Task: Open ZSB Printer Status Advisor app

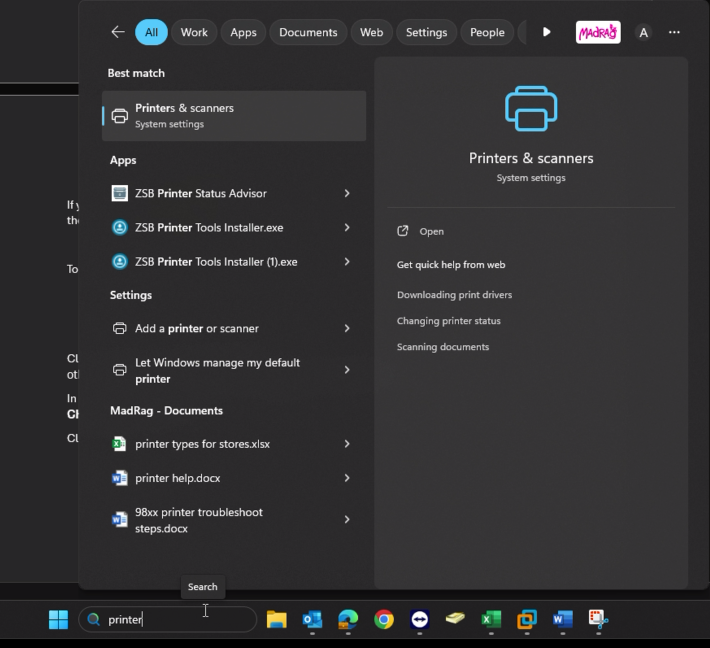Action: [234, 193]
